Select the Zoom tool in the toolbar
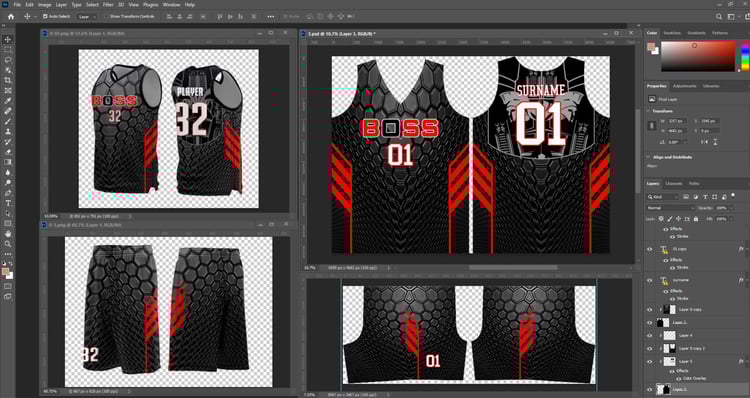Viewport: 750px width, 398px height. coord(8,244)
